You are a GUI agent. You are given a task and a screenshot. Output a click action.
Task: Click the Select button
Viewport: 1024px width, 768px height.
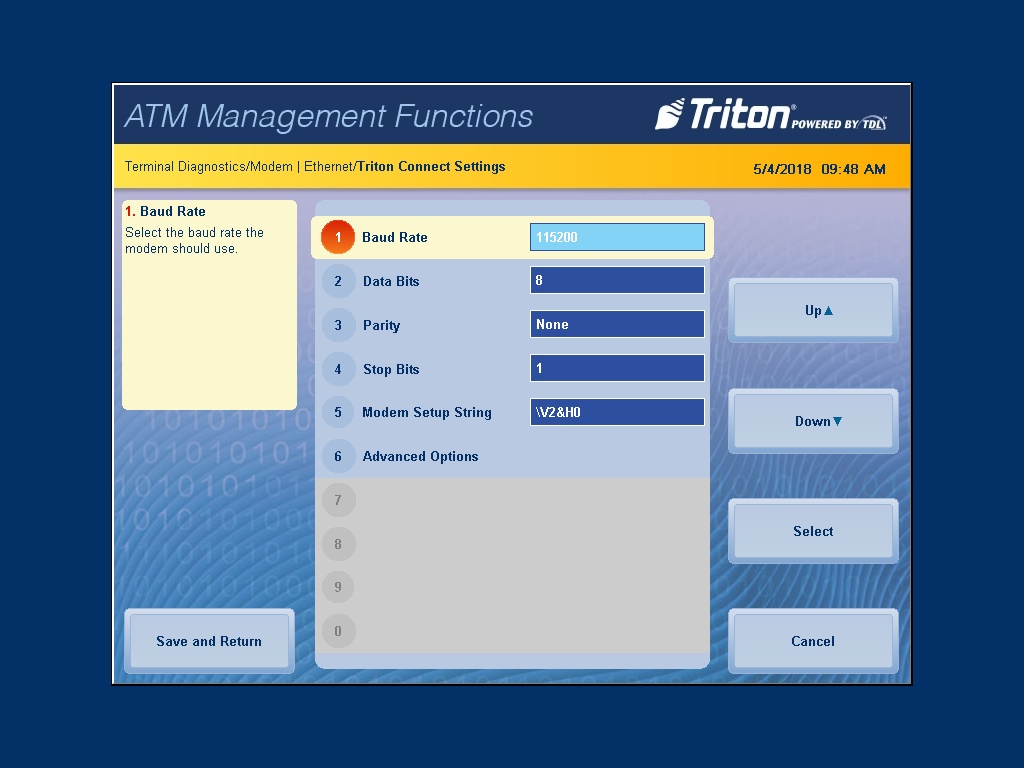coord(812,531)
